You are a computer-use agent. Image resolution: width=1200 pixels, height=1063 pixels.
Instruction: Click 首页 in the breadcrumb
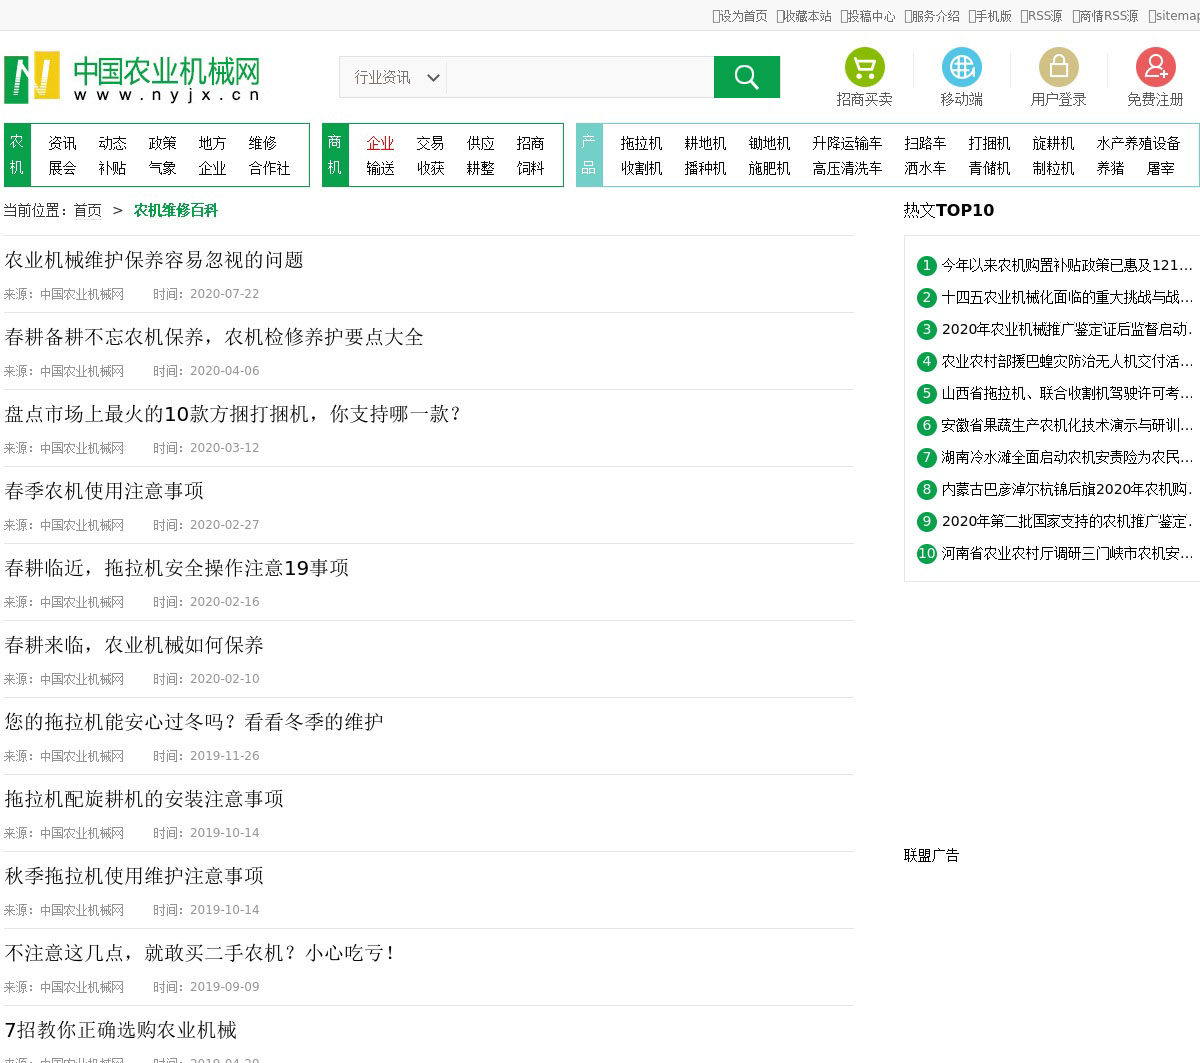[x=88, y=210]
